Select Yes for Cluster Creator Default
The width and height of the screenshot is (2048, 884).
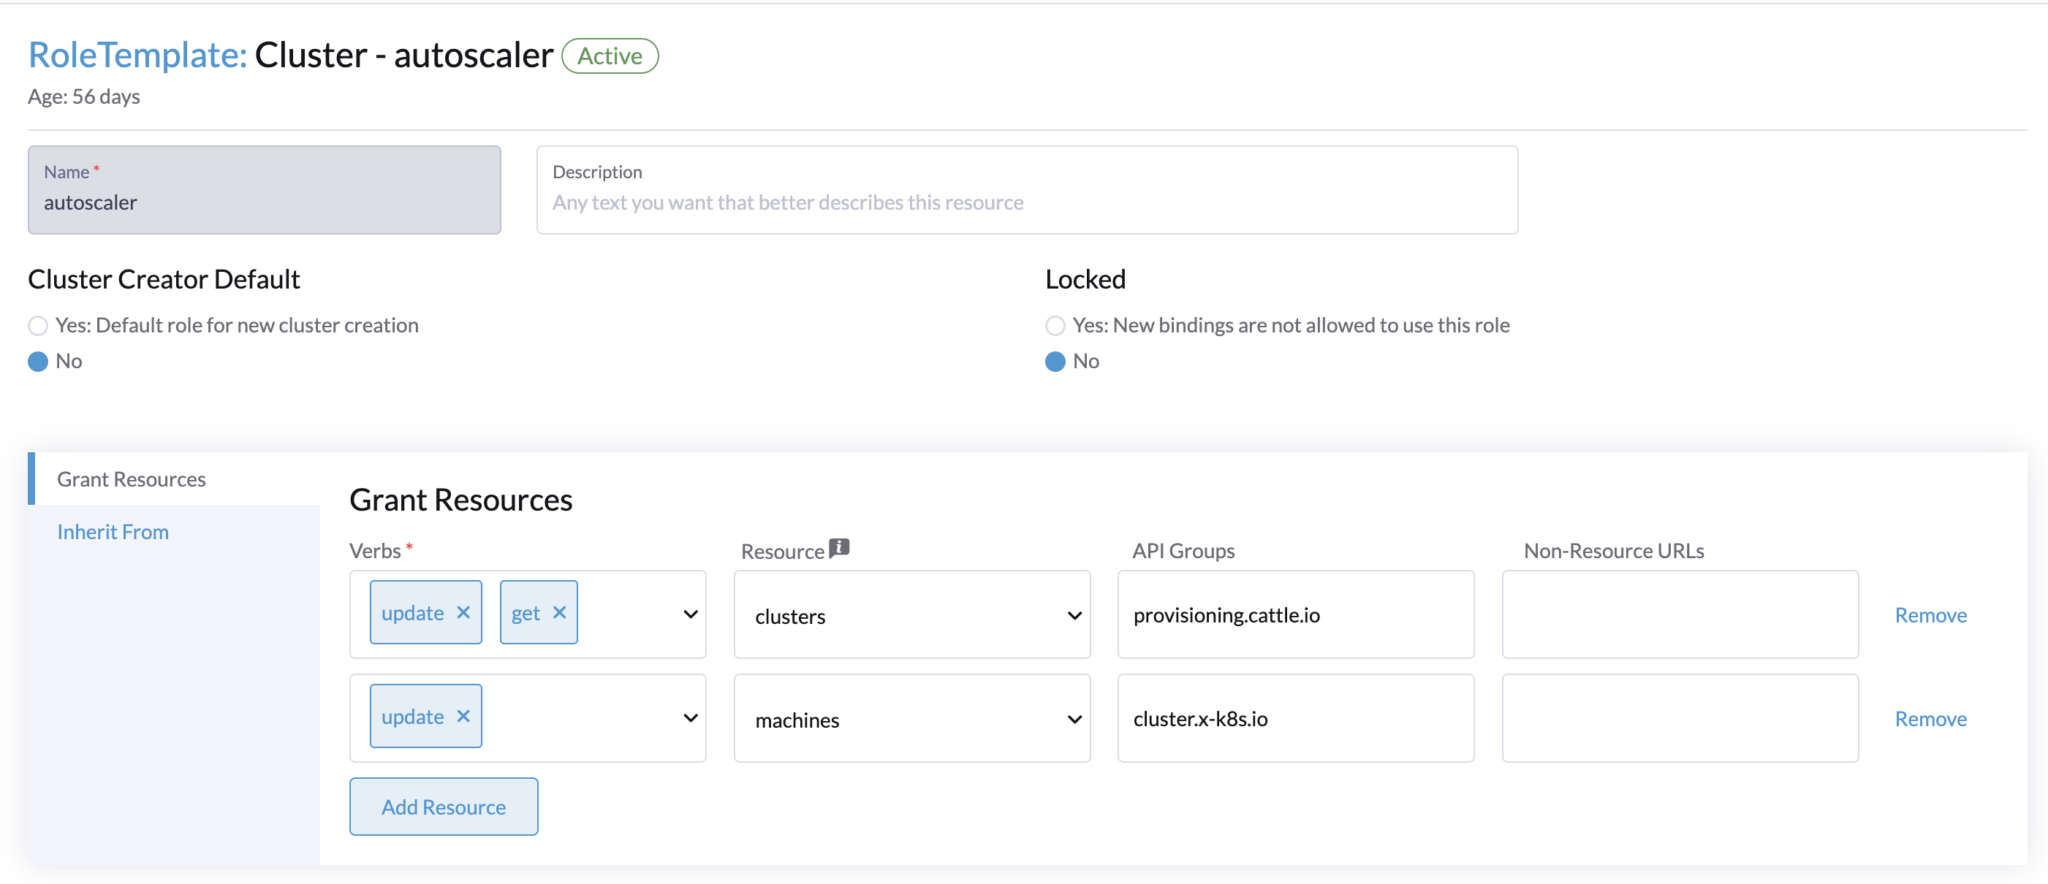38,326
